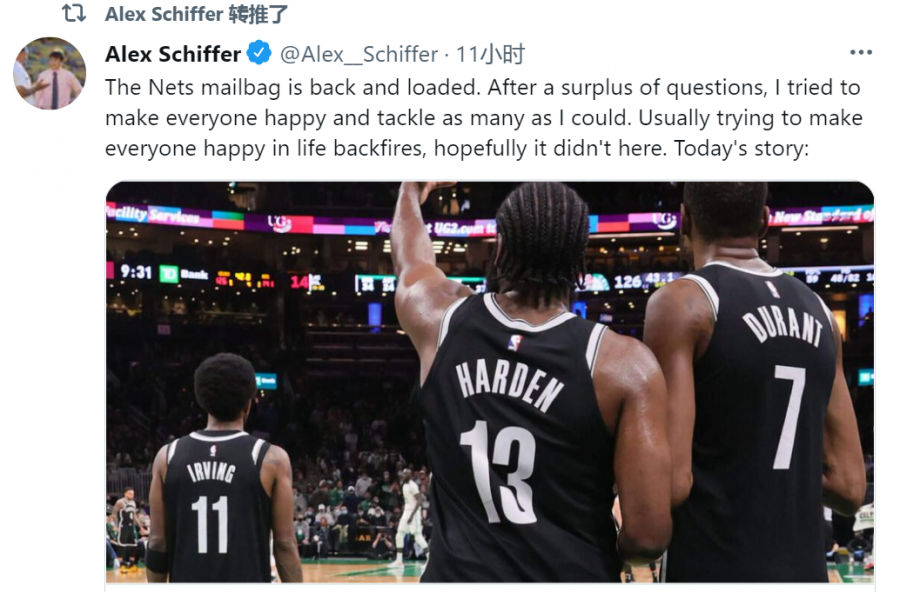Click the 'Today's story:' text at tweet end
The image size is (900, 592).
pyautogui.click(x=742, y=148)
